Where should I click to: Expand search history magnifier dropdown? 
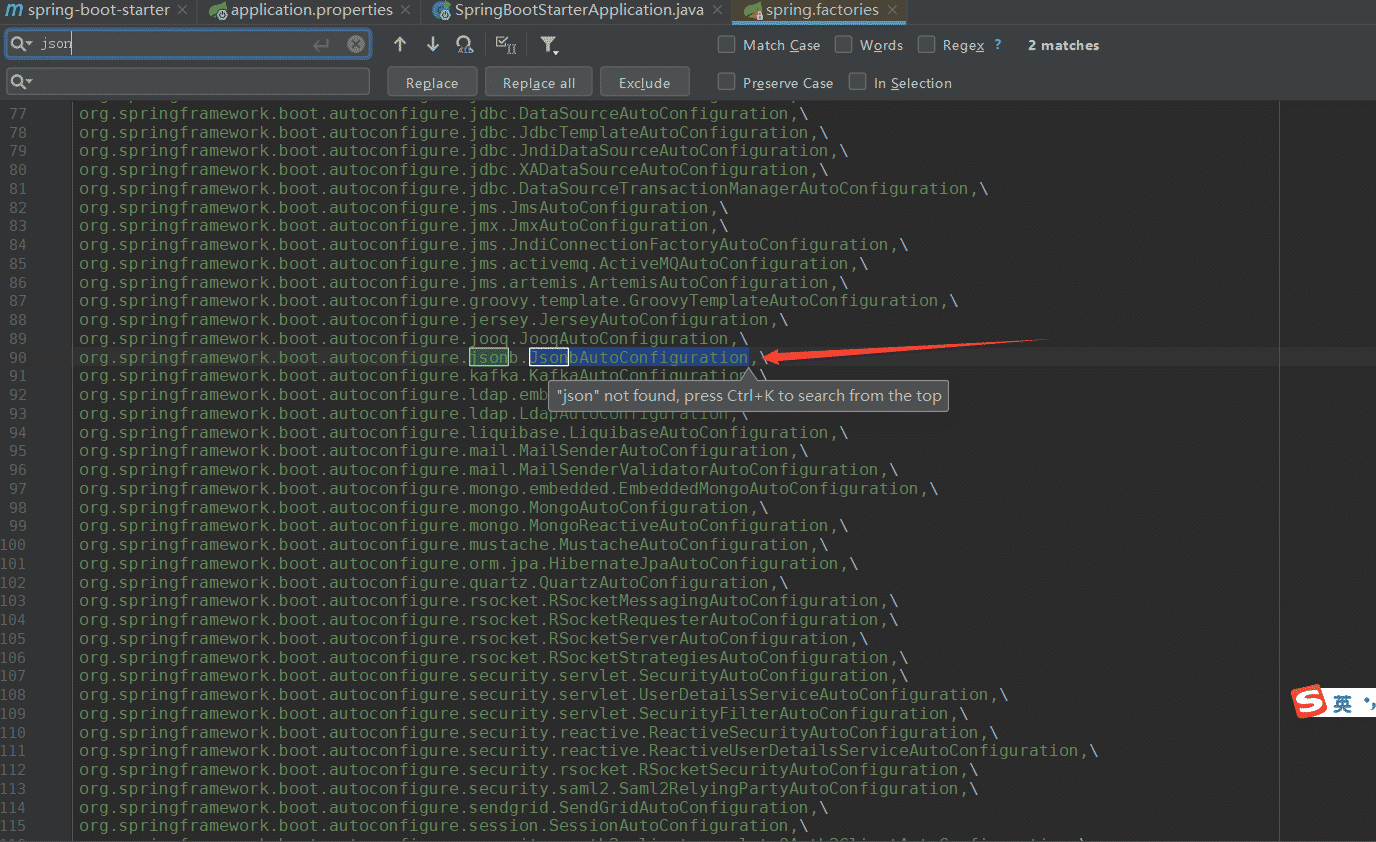tap(22, 44)
